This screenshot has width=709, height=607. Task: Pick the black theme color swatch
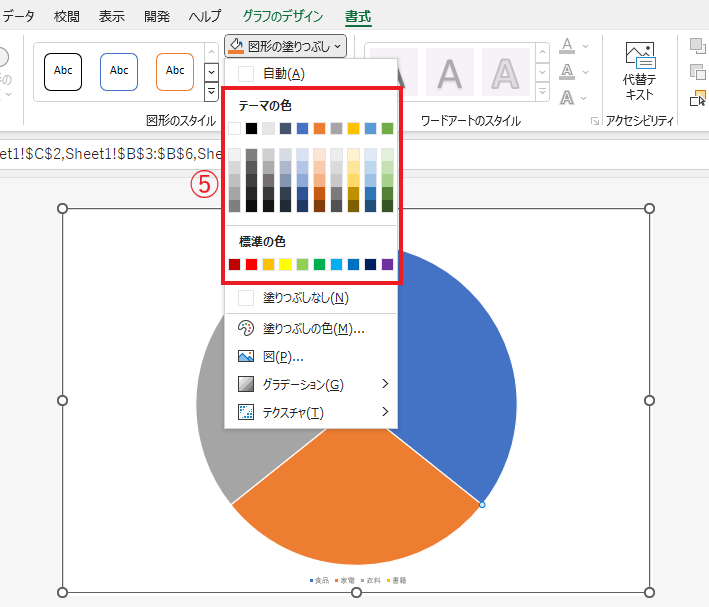coord(251,128)
